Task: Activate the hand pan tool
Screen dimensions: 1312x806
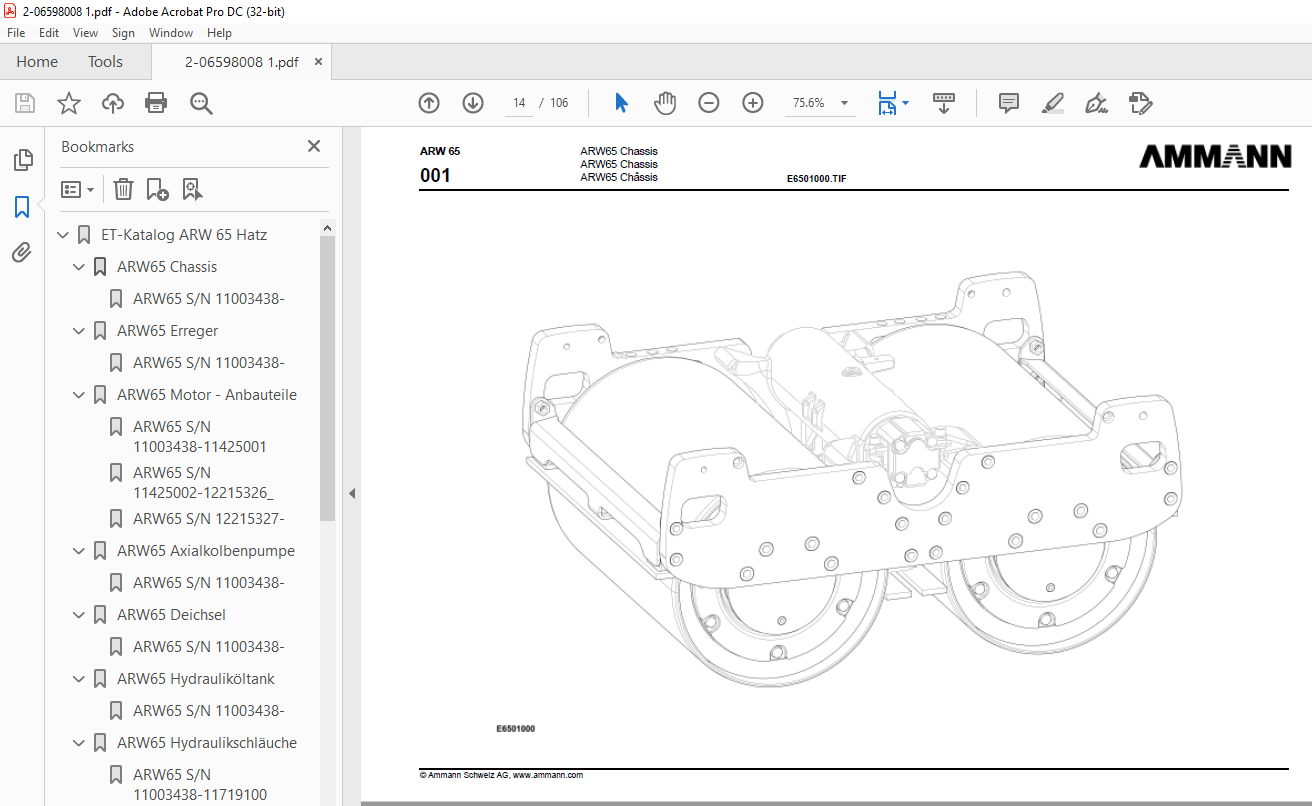Action: pos(665,103)
